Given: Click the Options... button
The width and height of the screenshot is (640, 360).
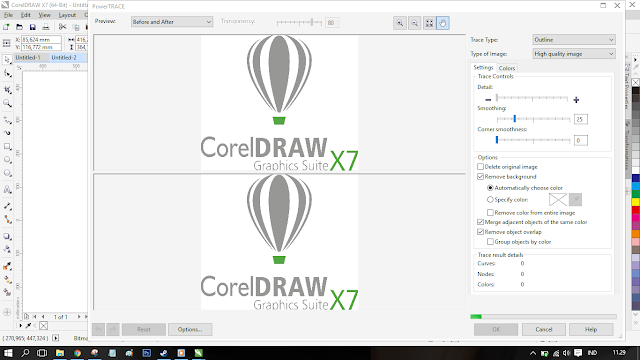Looking at the screenshot, I should click(190, 329).
